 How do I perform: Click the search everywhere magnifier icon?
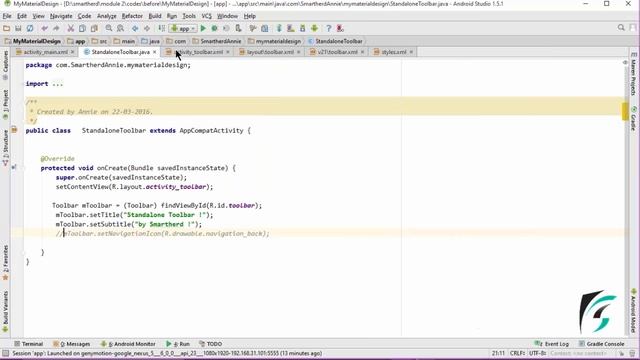(621, 28)
